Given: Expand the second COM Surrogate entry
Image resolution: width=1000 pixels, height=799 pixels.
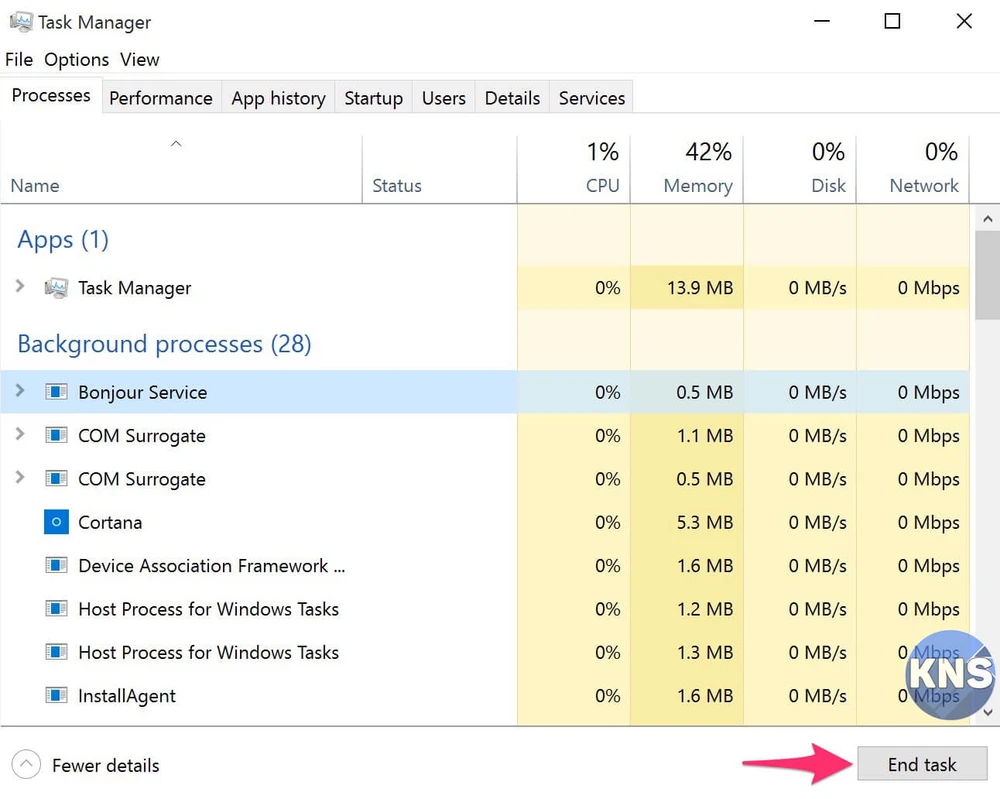Looking at the screenshot, I should coord(20,478).
